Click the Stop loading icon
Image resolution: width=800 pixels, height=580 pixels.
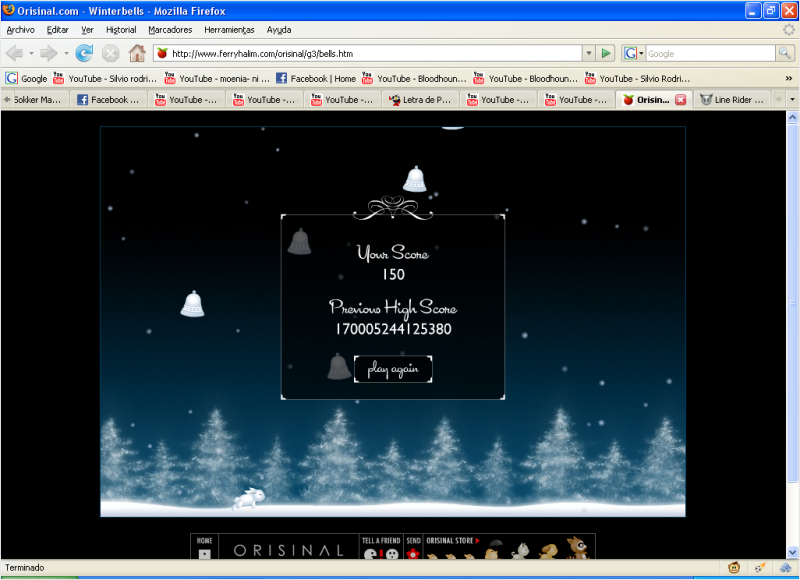click(x=111, y=53)
